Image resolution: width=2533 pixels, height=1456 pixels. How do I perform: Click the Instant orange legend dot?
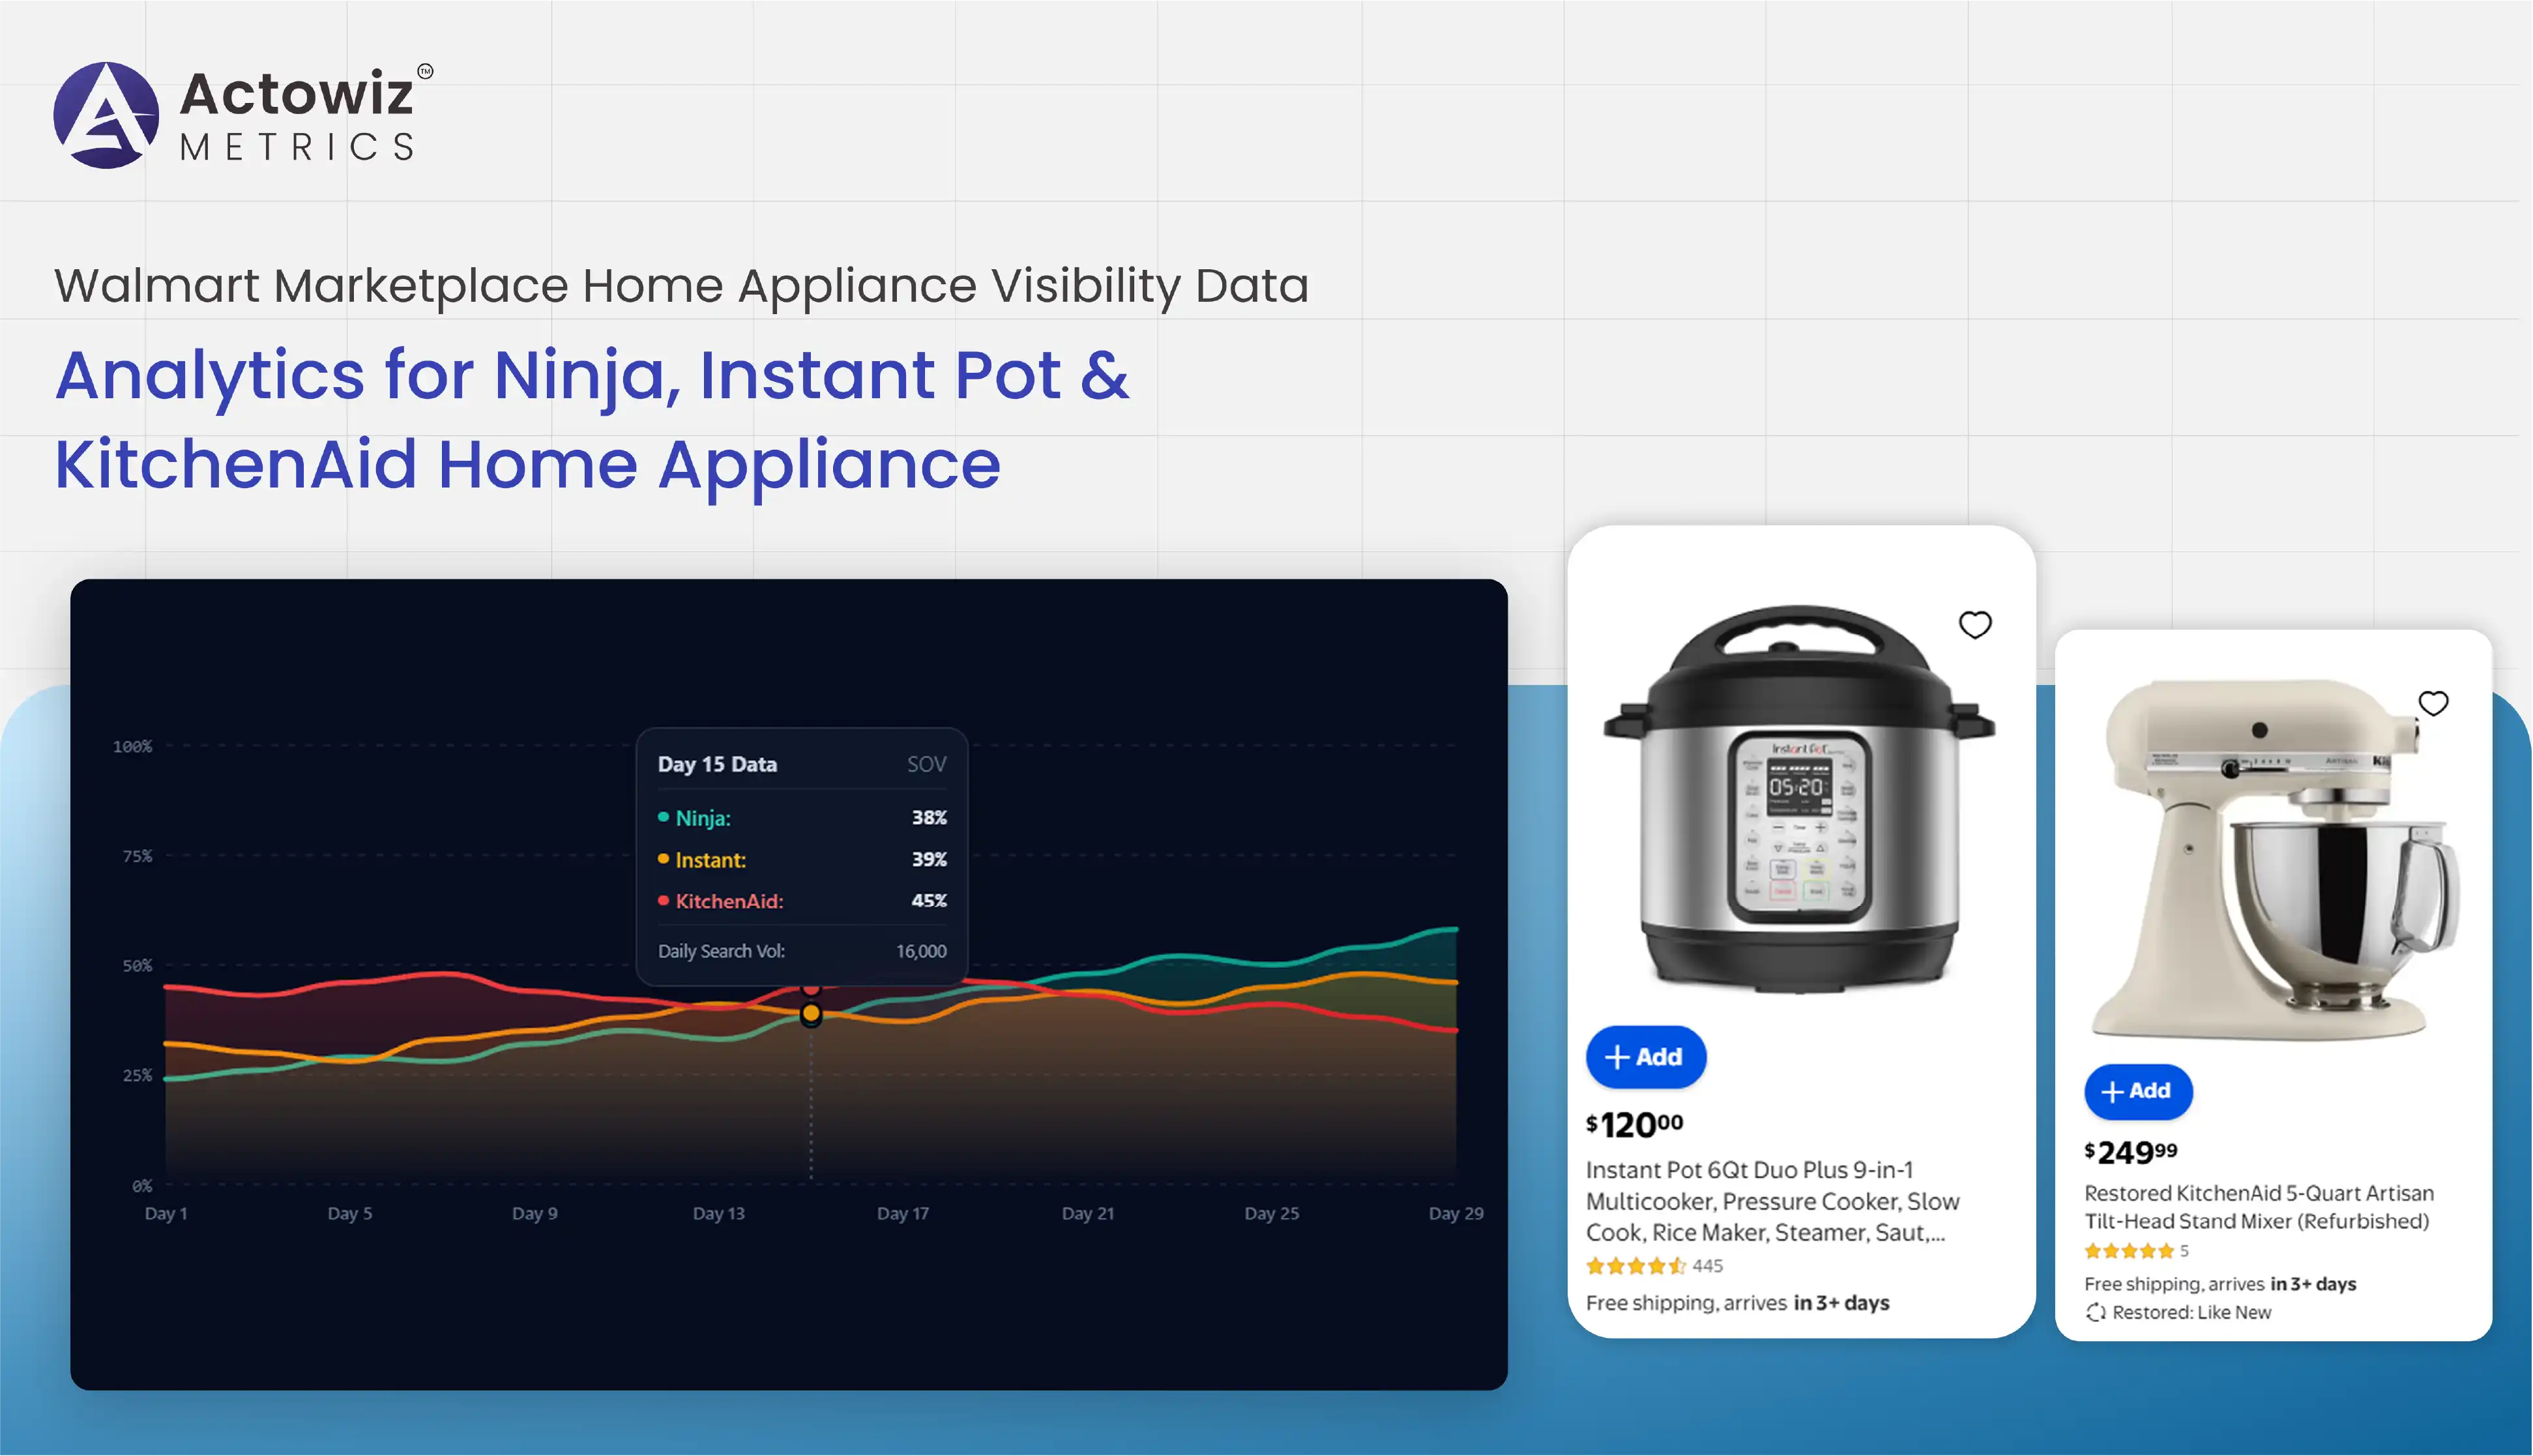point(663,859)
